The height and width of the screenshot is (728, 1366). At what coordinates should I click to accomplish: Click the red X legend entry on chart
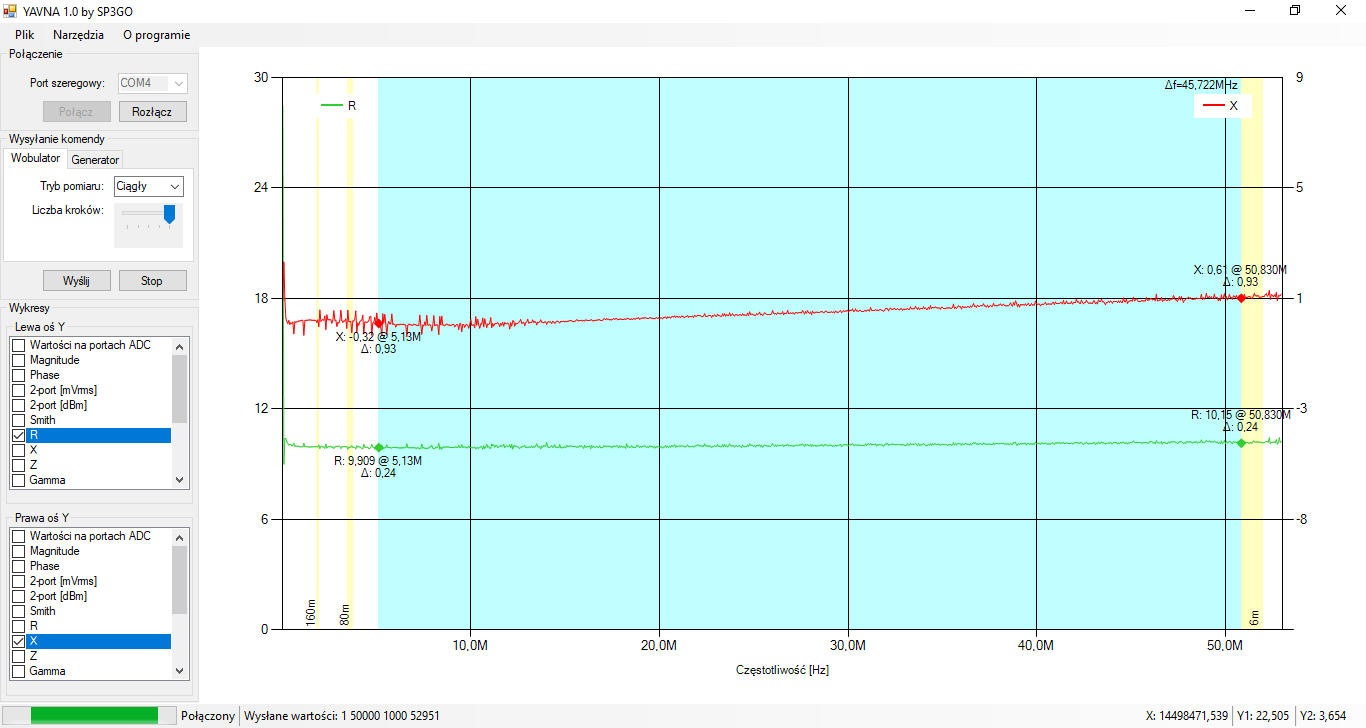[1221, 105]
